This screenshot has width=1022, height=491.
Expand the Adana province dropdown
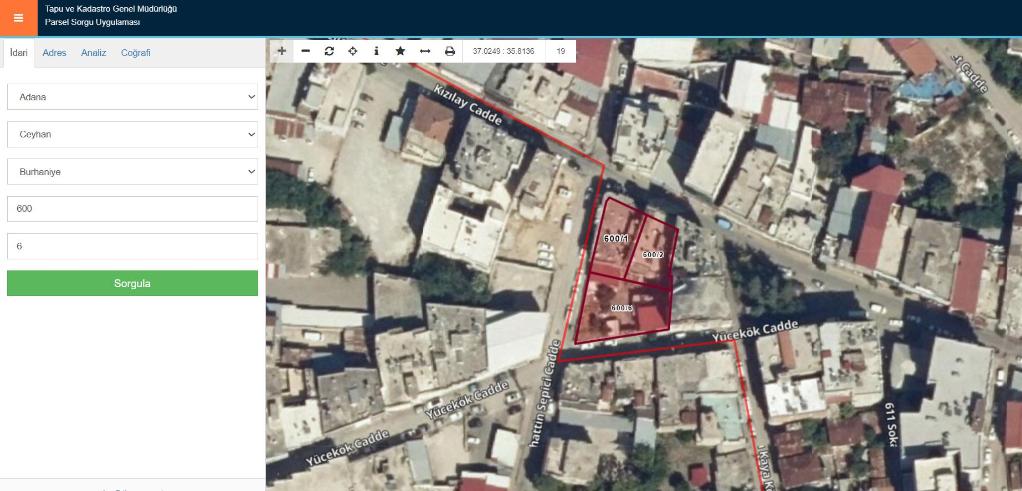132,97
